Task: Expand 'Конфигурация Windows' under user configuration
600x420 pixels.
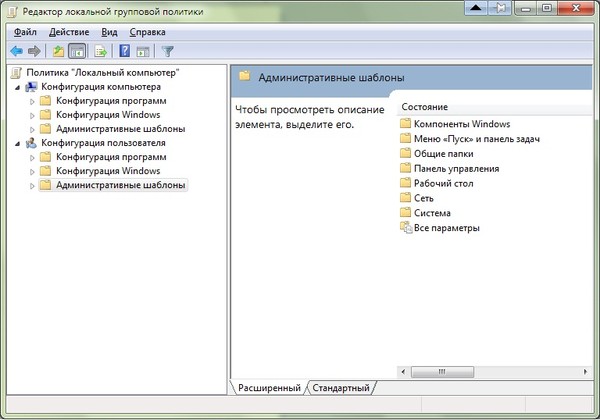Action: pos(32,172)
